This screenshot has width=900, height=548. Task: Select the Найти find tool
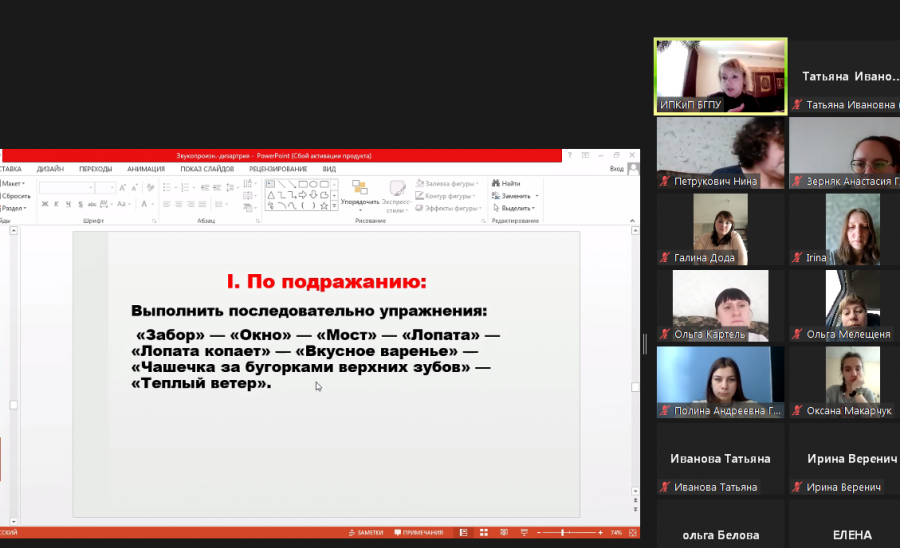tap(506, 183)
